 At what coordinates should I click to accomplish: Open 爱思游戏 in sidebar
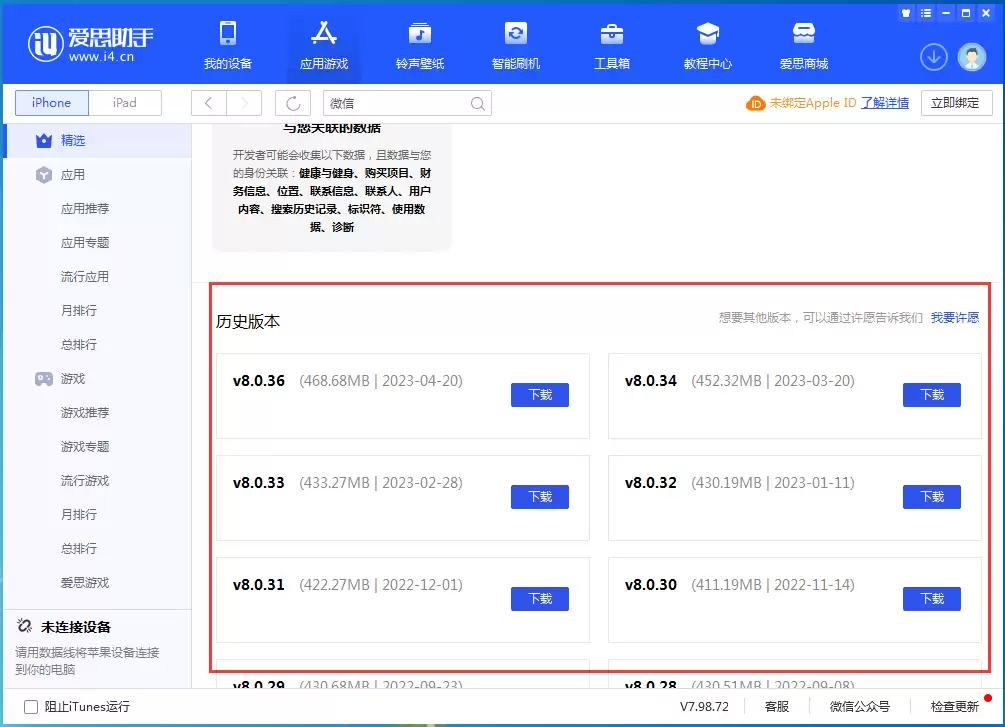[x=85, y=582]
